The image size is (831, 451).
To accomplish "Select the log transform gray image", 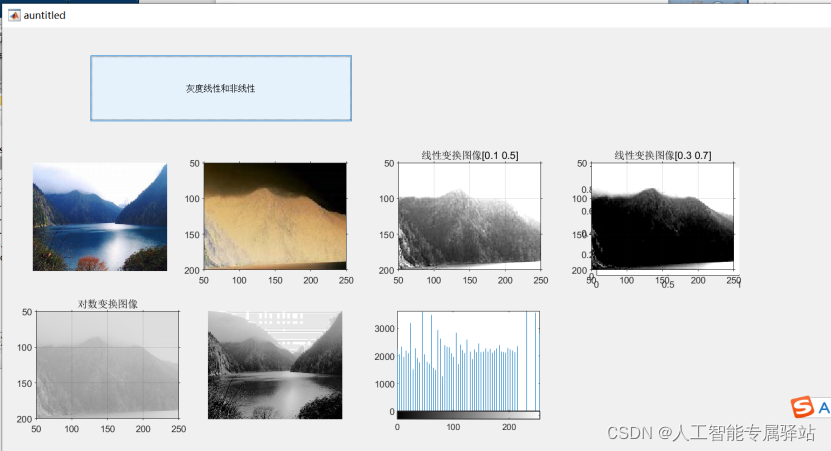I will [107, 365].
